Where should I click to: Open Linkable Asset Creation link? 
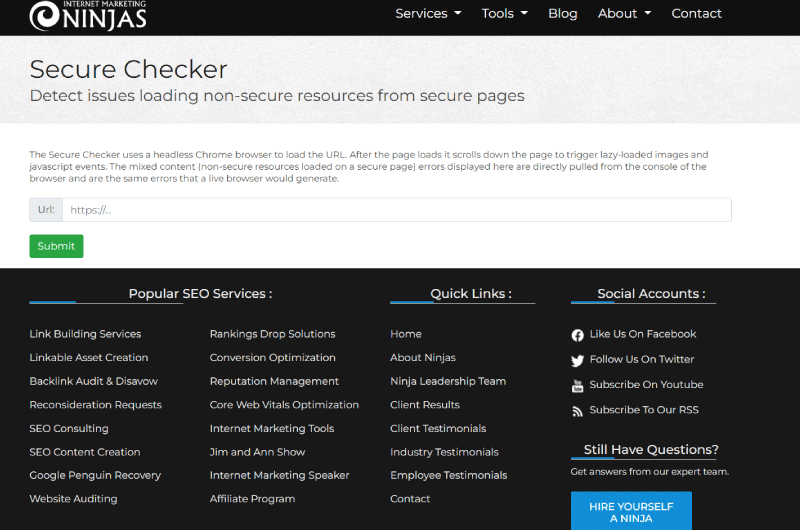pyautogui.click(x=89, y=358)
